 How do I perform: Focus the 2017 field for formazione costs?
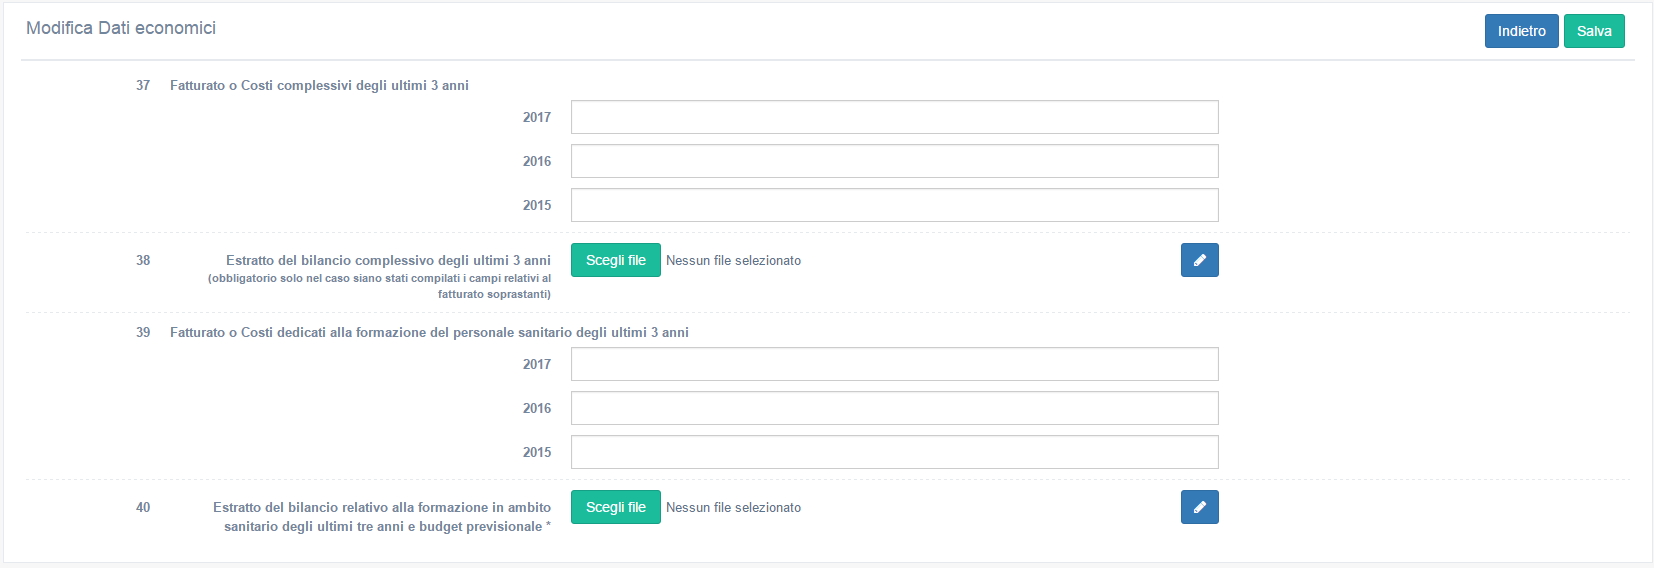894,364
